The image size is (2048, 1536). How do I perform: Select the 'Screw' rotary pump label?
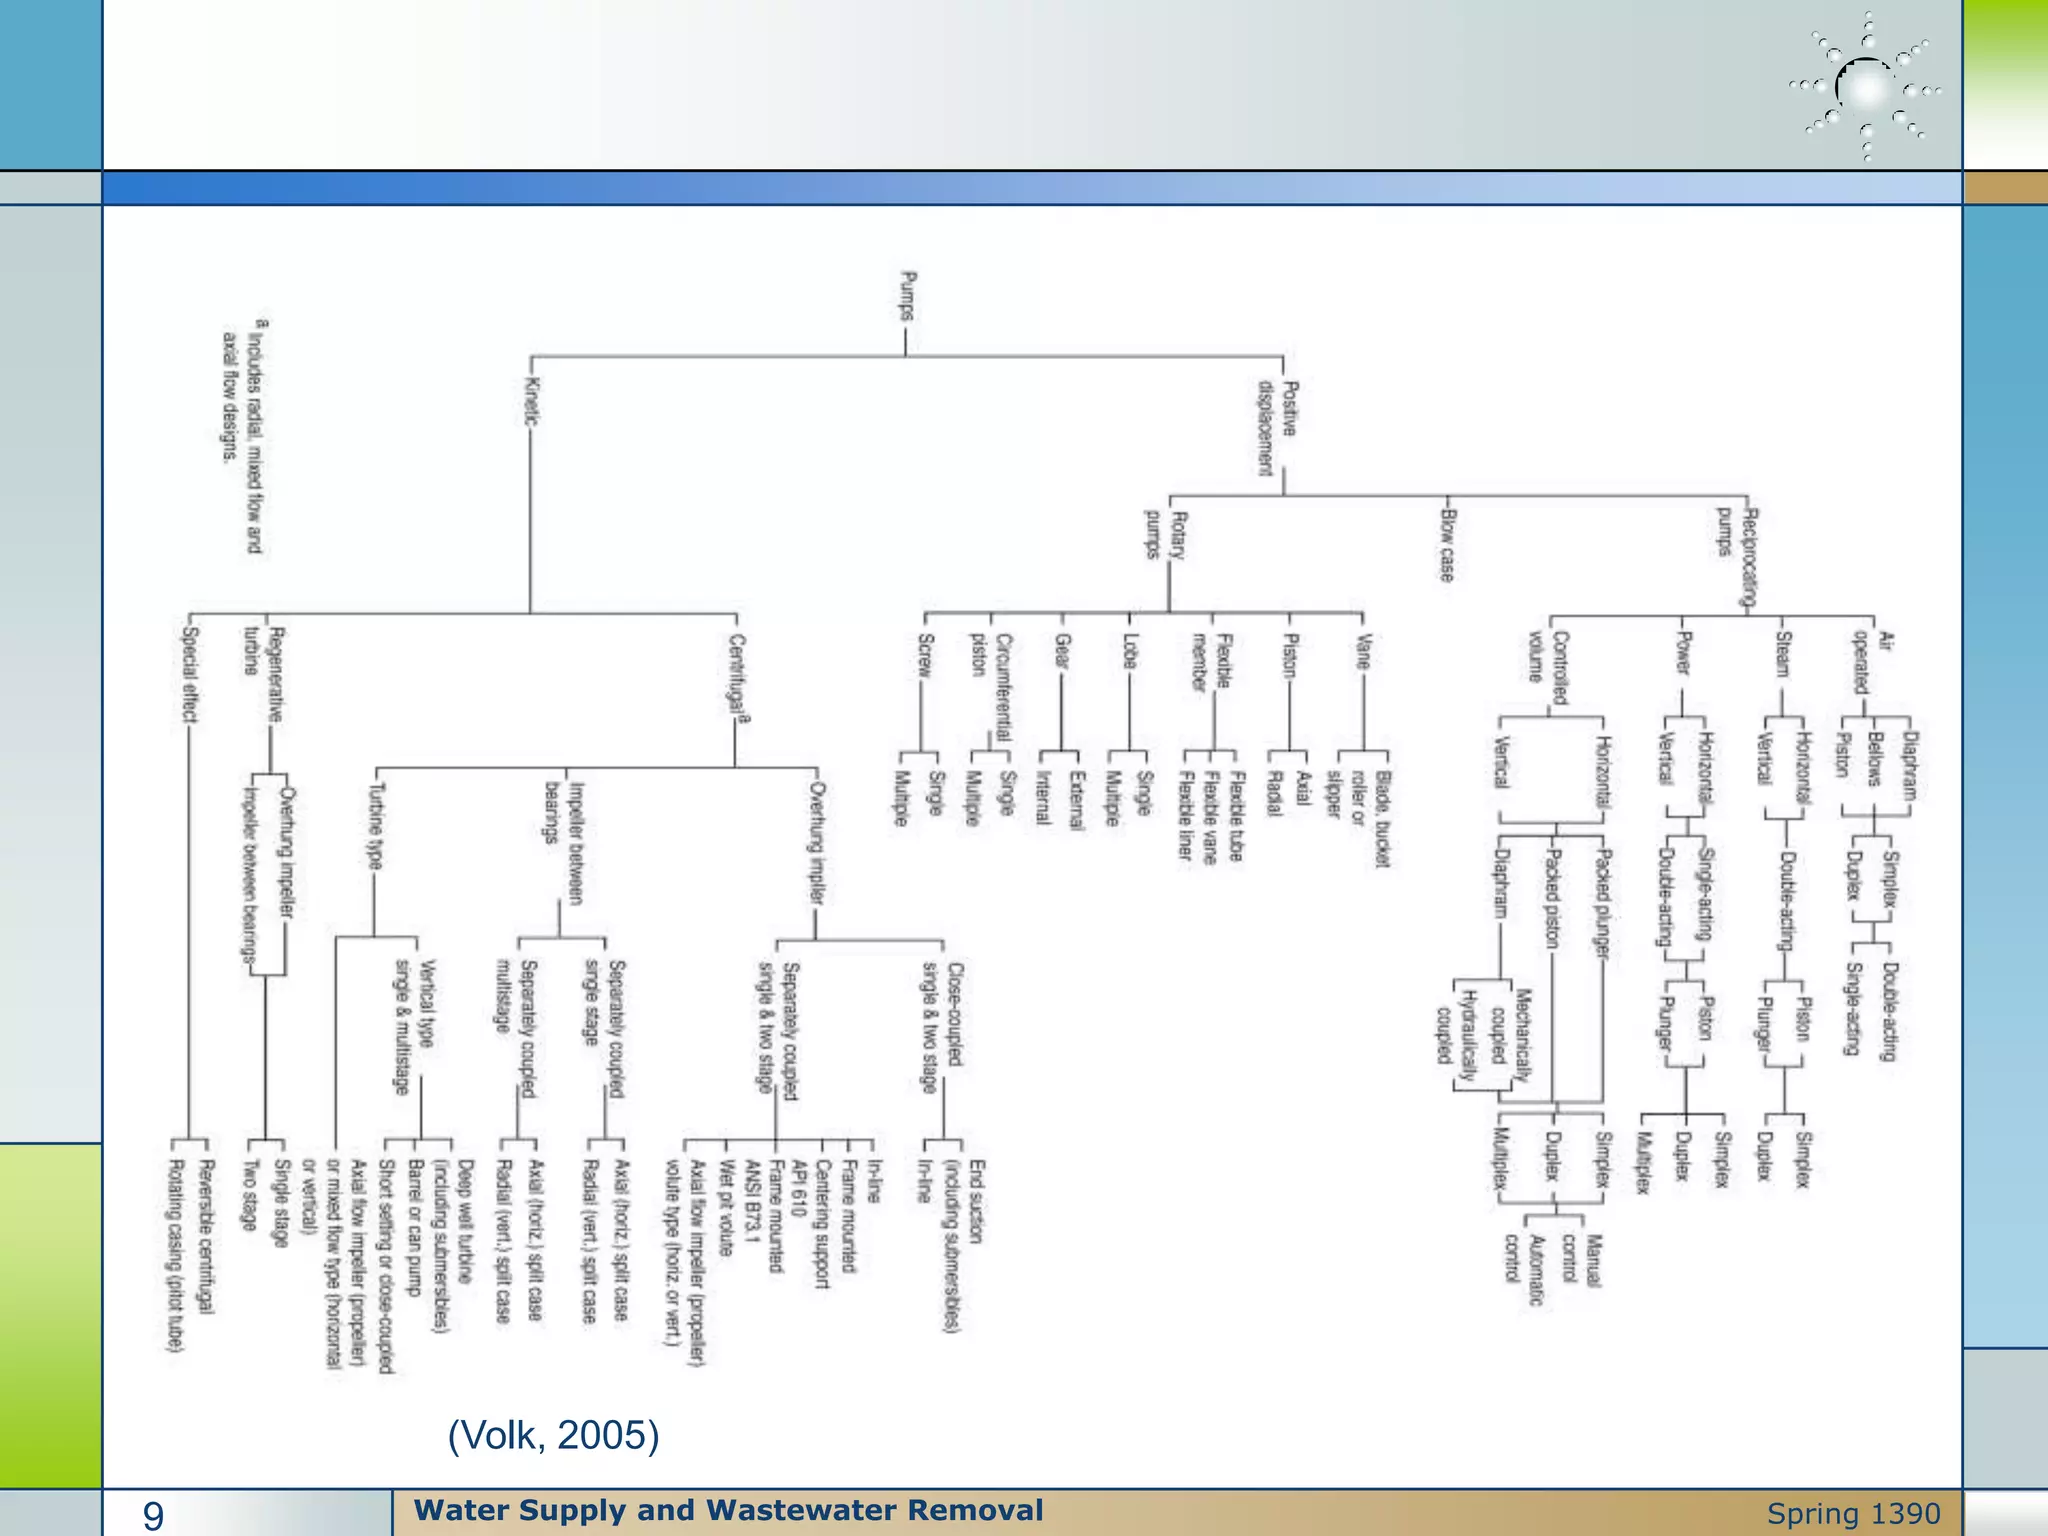(x=925, y=656)
